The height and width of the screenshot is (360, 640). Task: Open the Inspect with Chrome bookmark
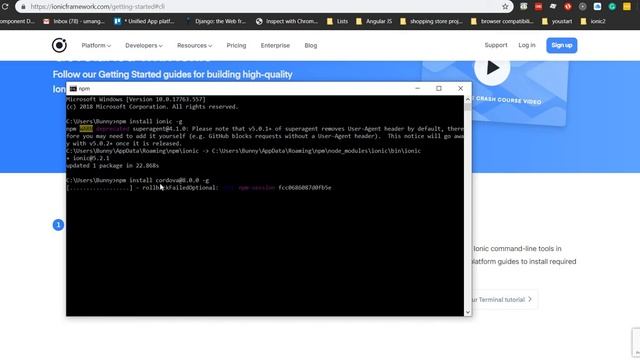[287, 21]
